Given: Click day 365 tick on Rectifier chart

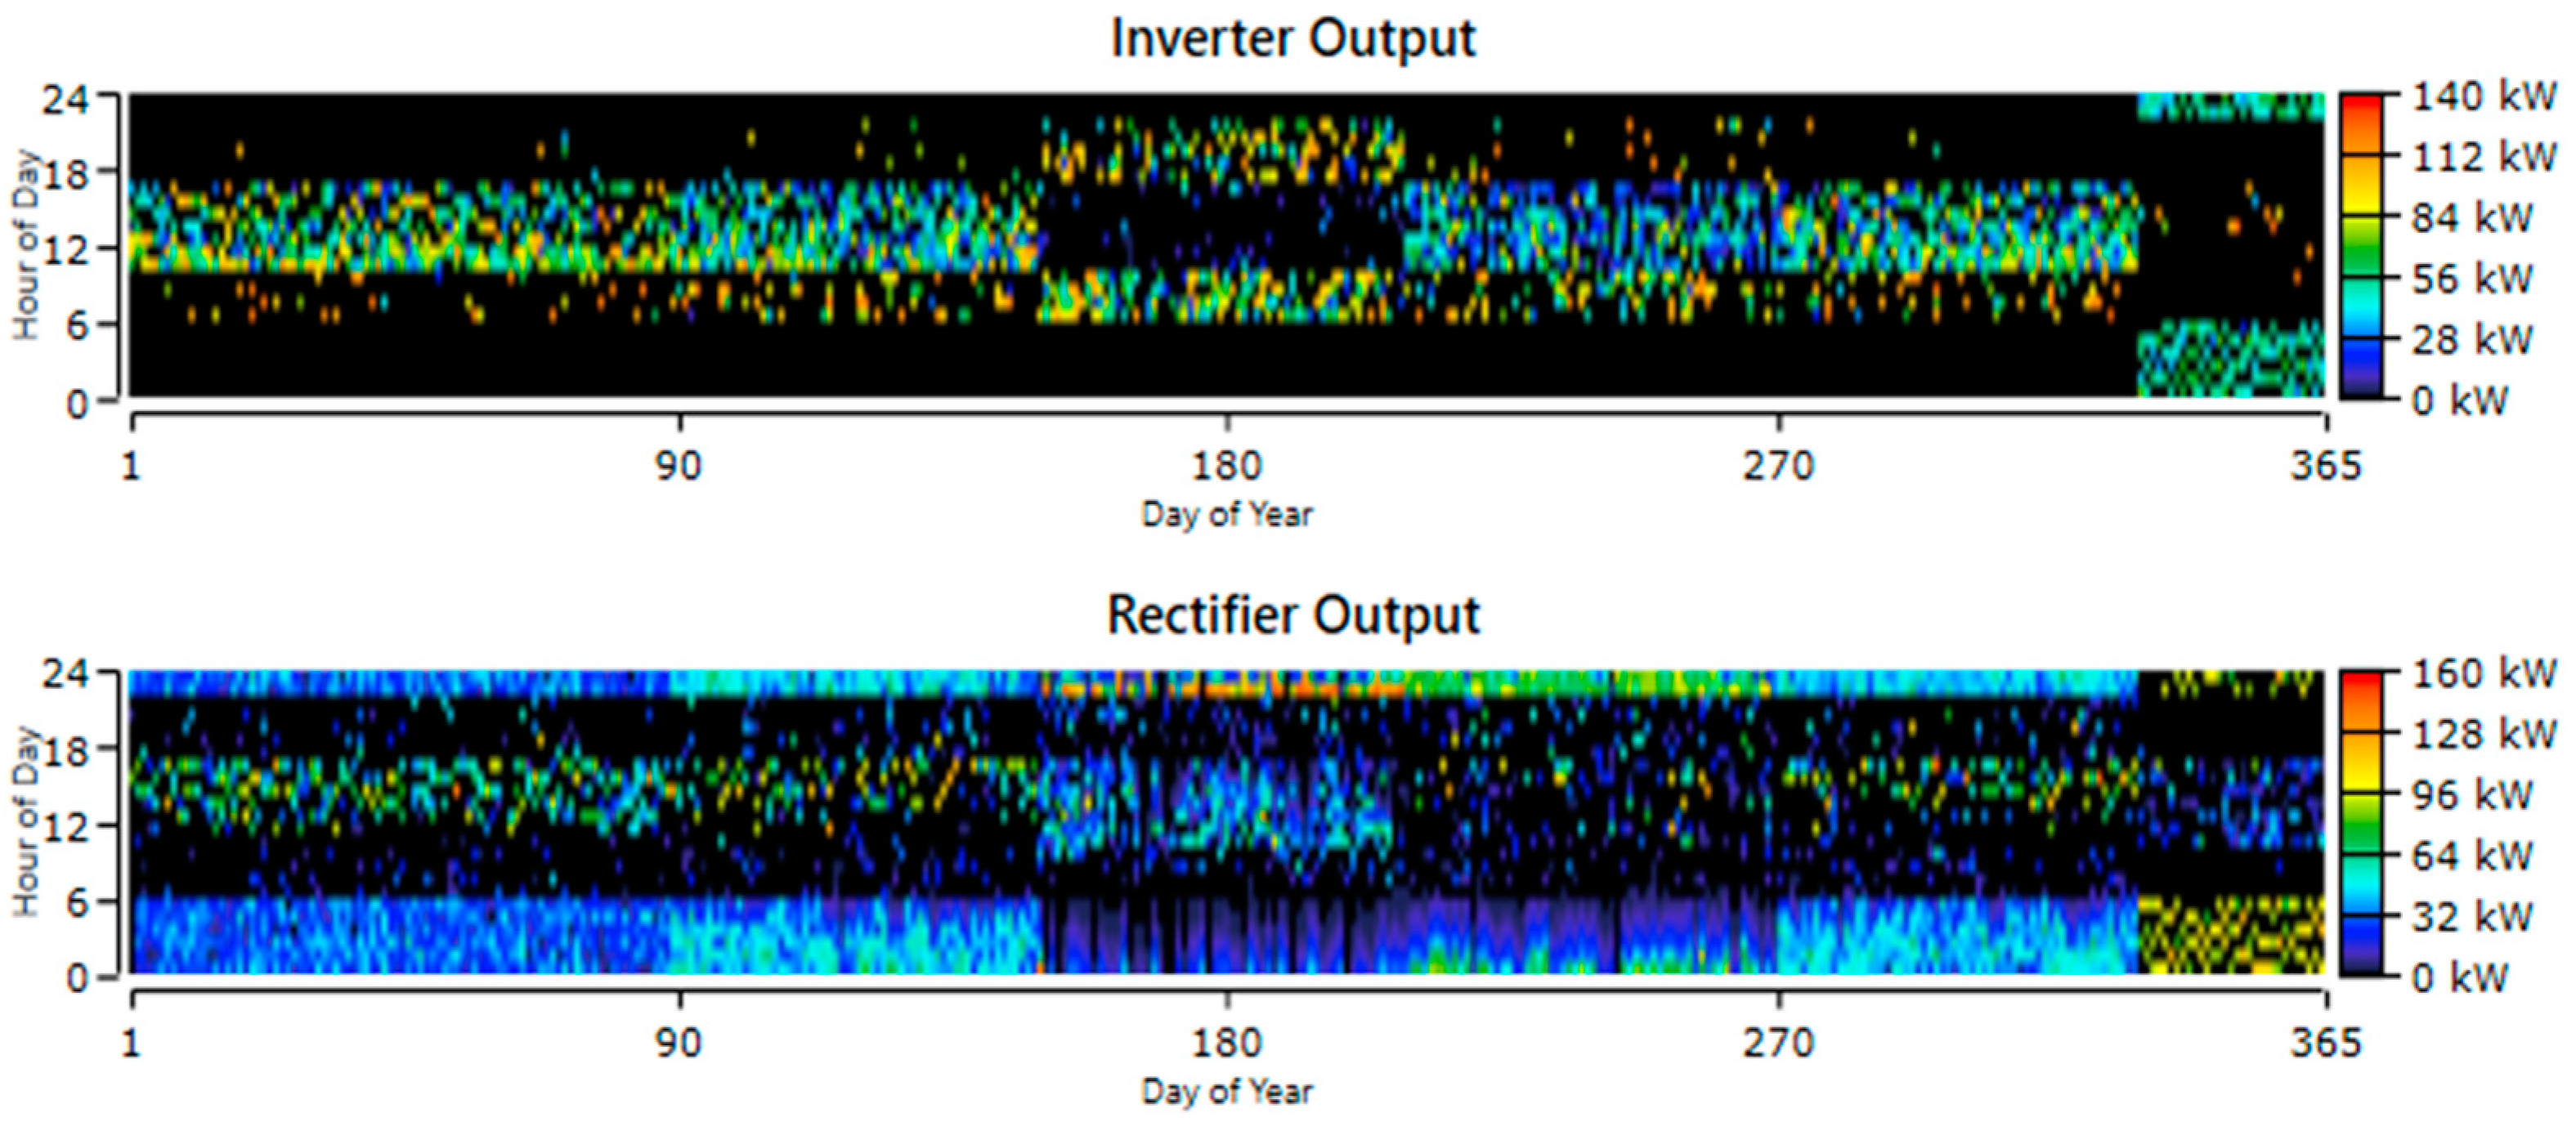Looking at the screenshot, I should click(2326, 1043).
